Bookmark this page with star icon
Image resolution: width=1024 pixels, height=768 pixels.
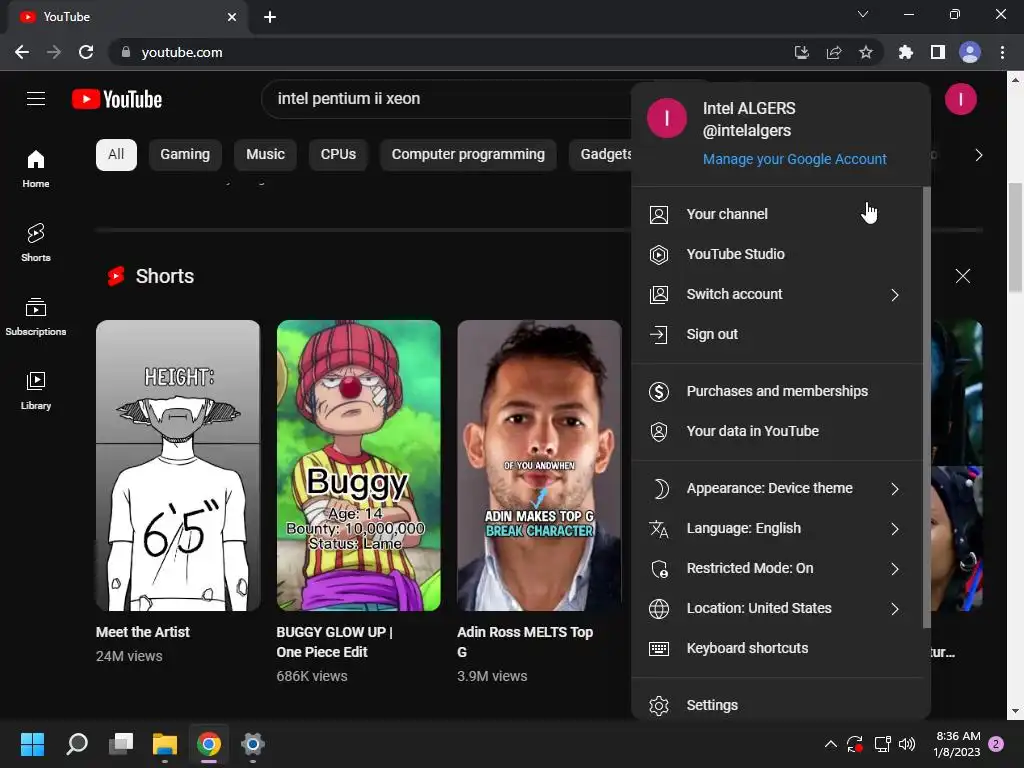[866, 52]
